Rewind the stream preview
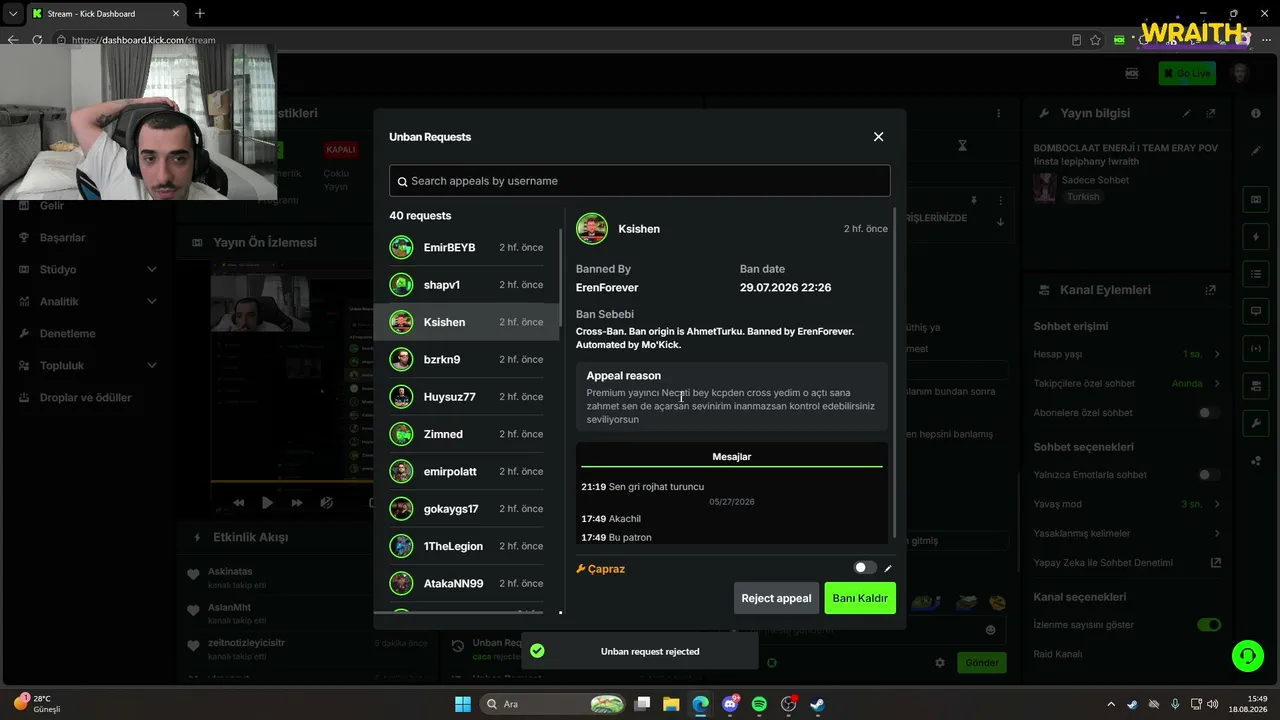1280x720 pixels. click(x=238, y=503)
